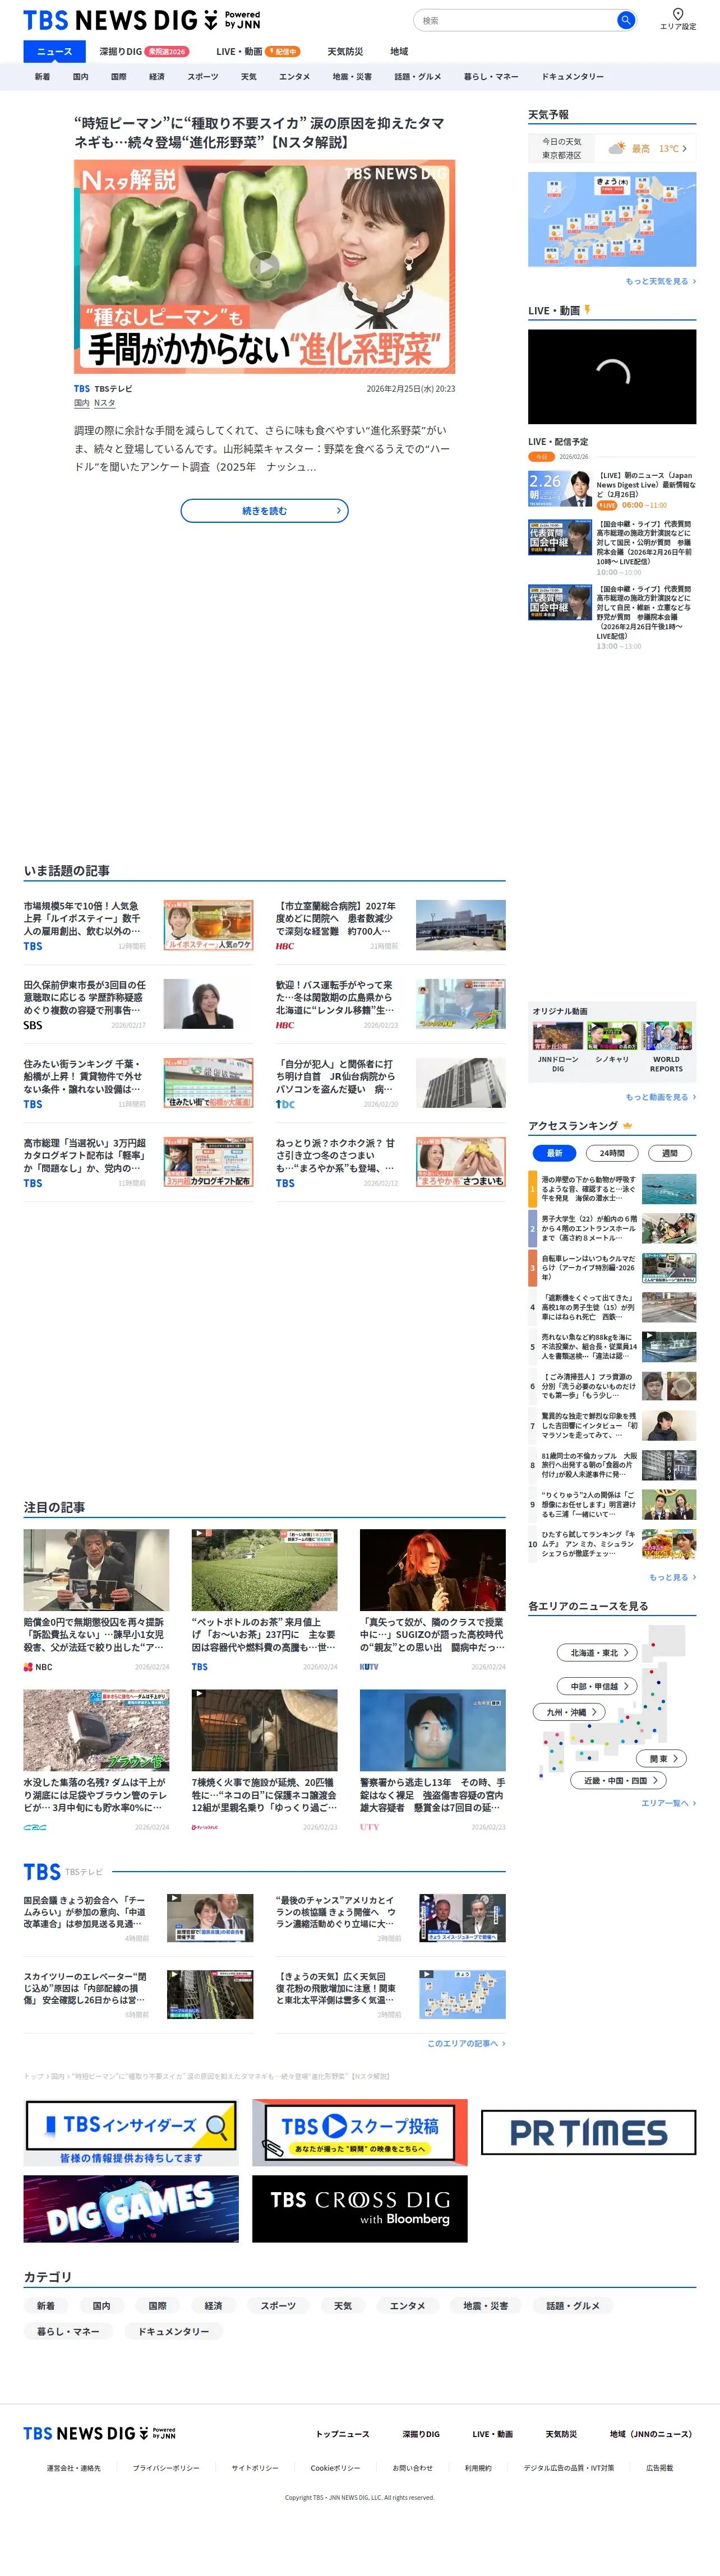Viewport: 720px width, 2576px height.
Task: Choose 九州・沖縄 on the area map
Action: (x=570, y=1712)
